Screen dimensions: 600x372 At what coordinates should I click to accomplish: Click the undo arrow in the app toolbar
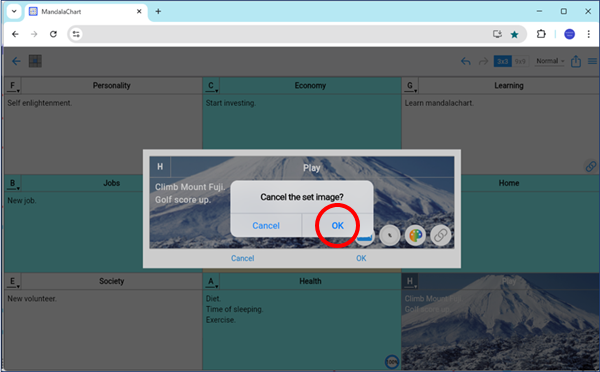click(465, 61)
